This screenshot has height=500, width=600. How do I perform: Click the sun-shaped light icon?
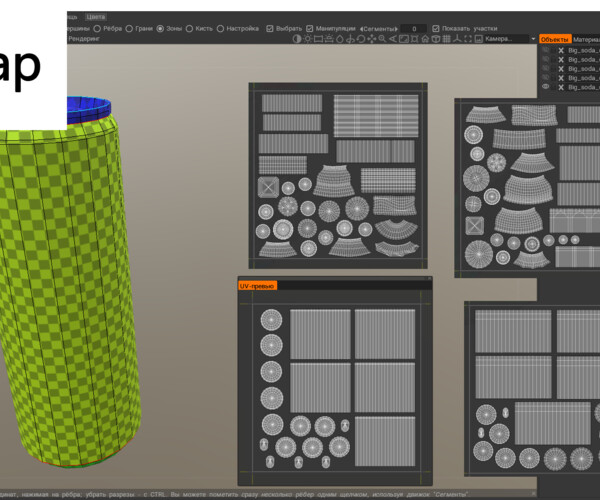point(307,39)
